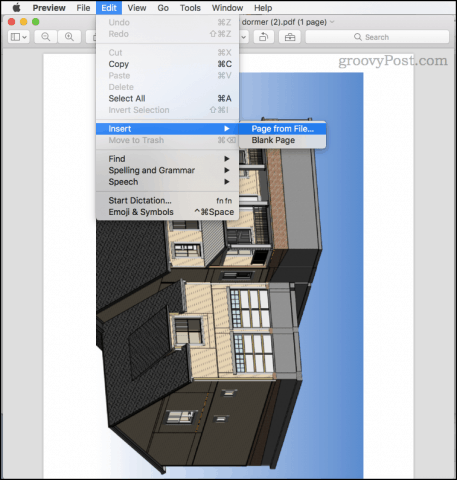Click inside the Search field
The image size is (457, 480).
click(x=377, y=37)
